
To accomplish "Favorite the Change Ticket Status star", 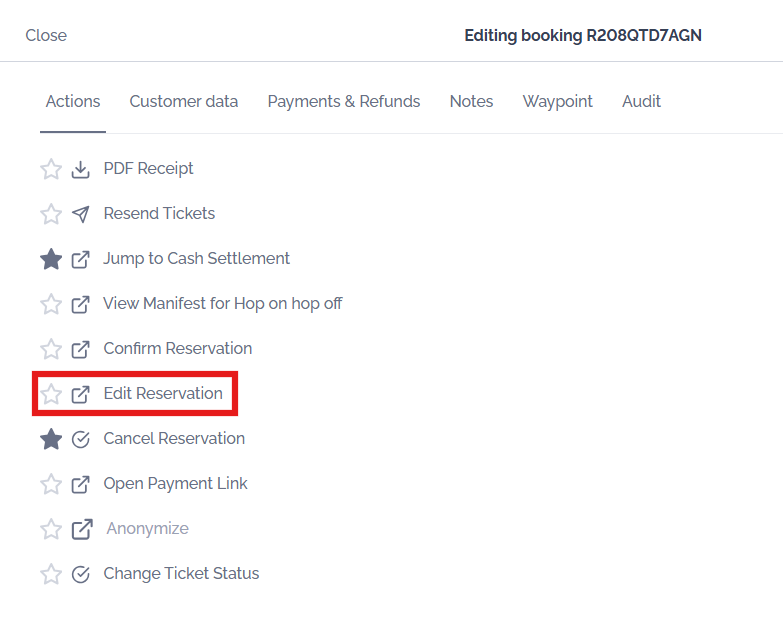I will click(51, 574).
